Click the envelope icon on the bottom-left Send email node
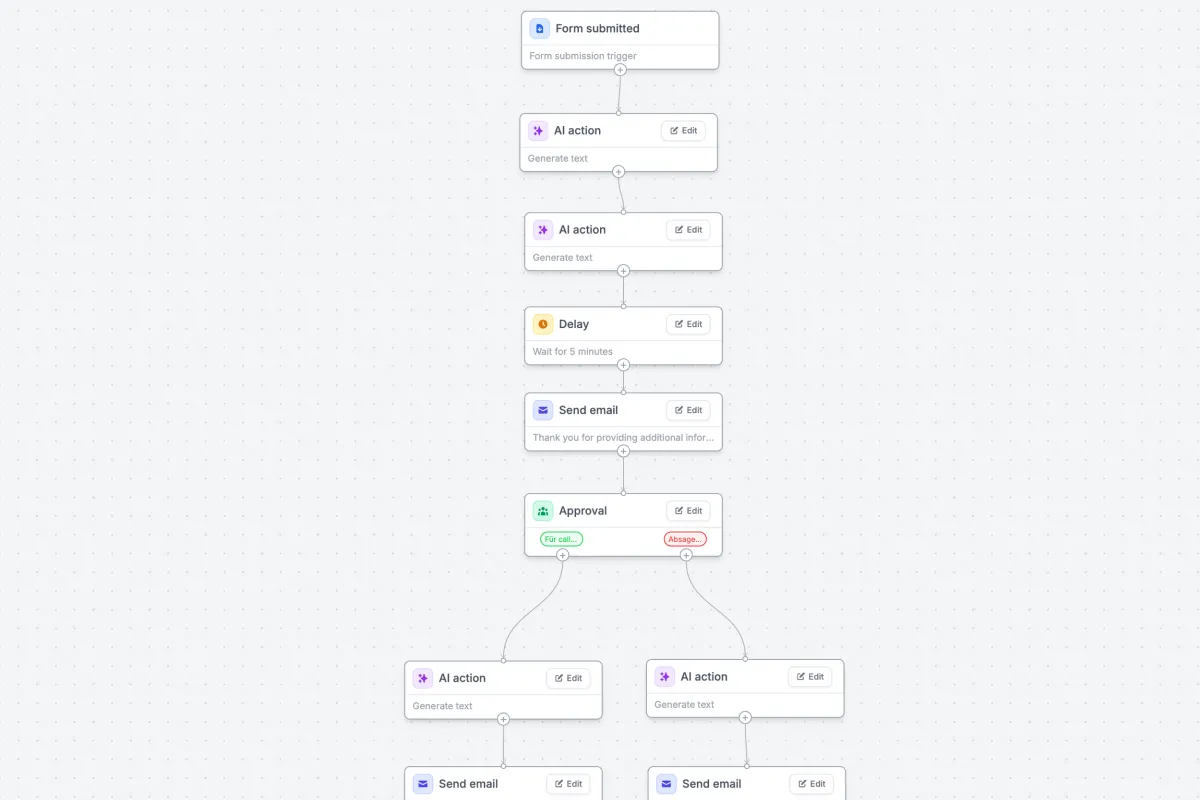The height and width of the screenshot is (800, 1200). (423, 784)
